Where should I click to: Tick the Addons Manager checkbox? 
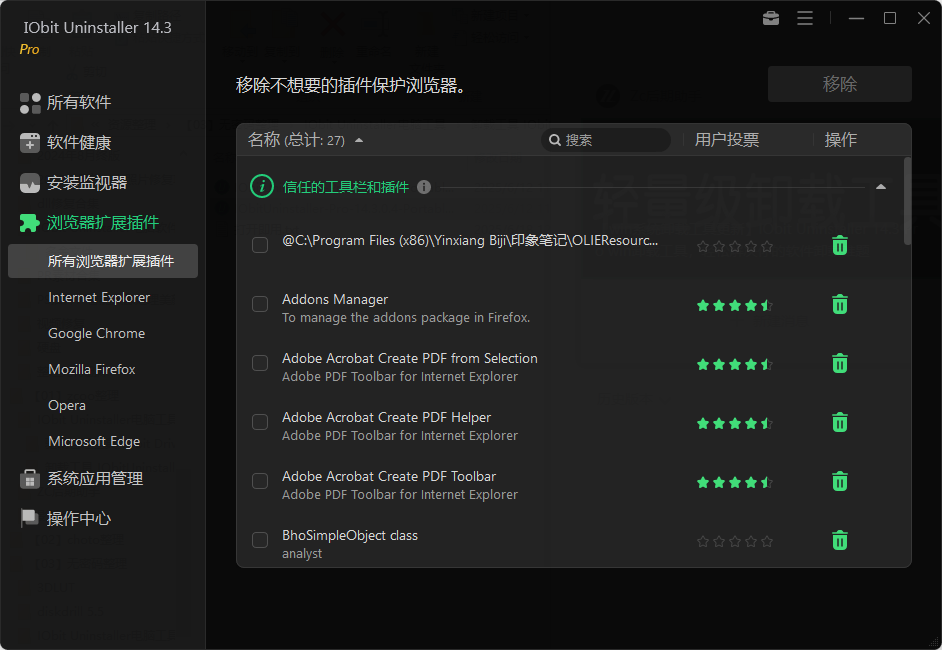point(260,304)
